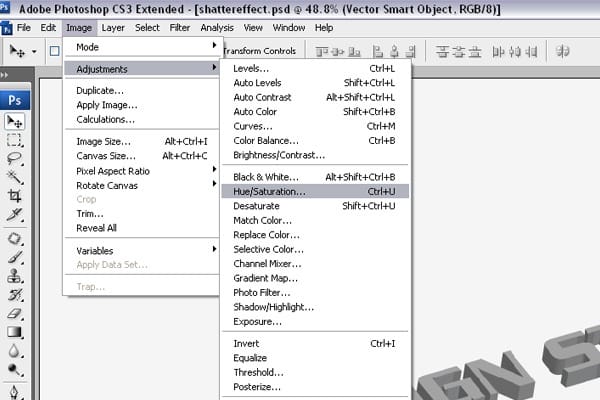
Task: Choose Shadow/Highlight adjustment
Action: pos(315,307)
